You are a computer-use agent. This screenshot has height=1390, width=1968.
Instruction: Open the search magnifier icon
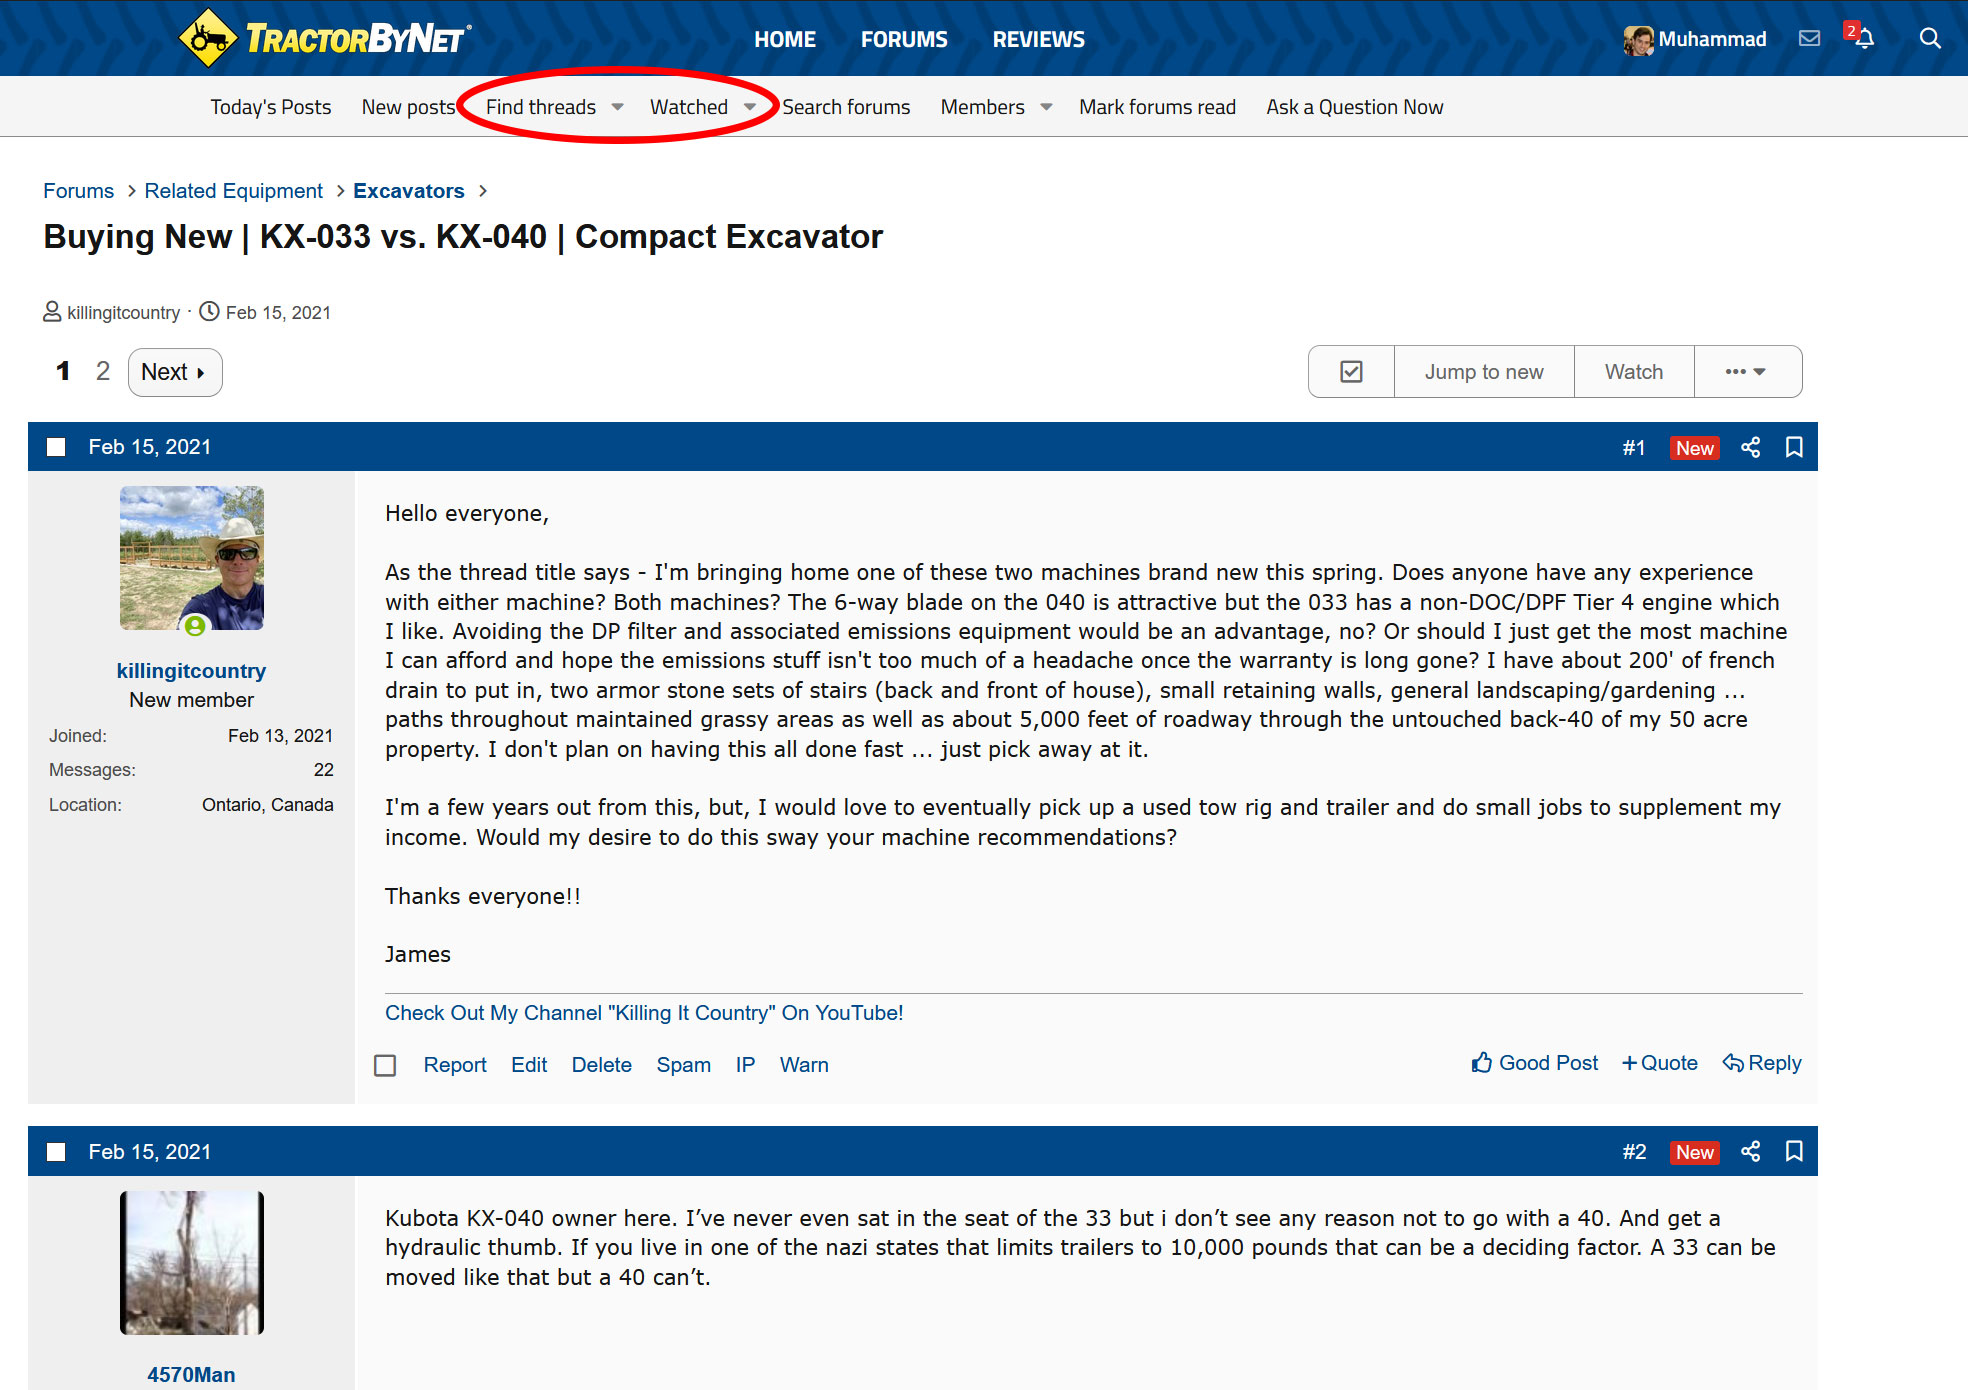[1930, 39]
